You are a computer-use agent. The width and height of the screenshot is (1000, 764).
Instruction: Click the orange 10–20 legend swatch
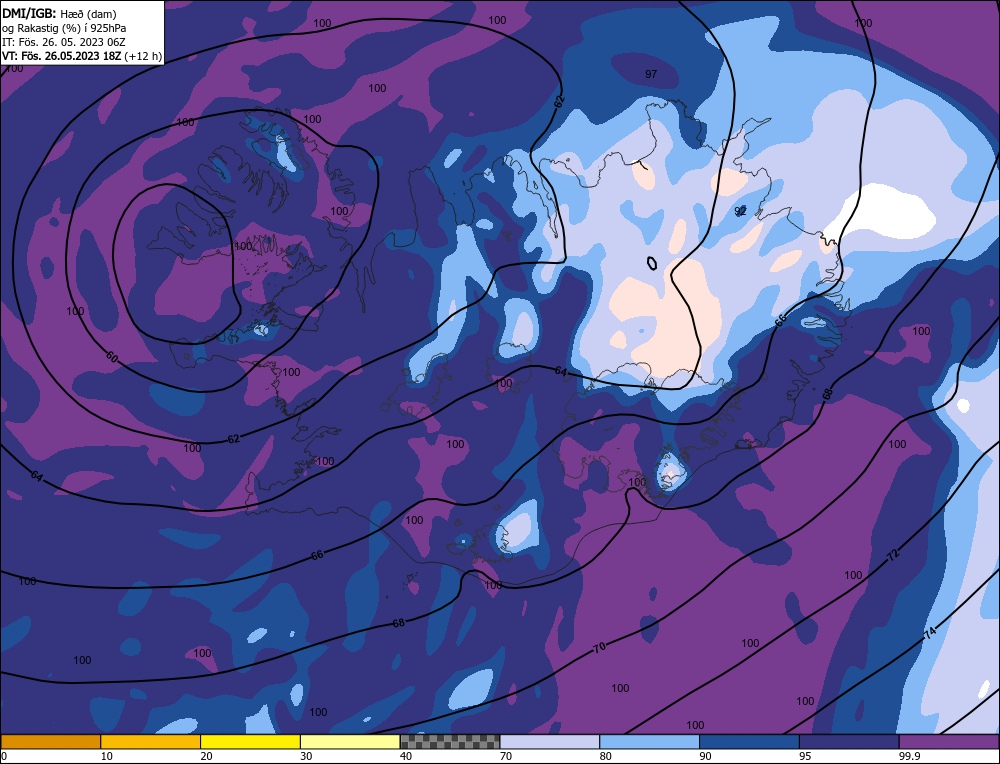pos(151,741)
